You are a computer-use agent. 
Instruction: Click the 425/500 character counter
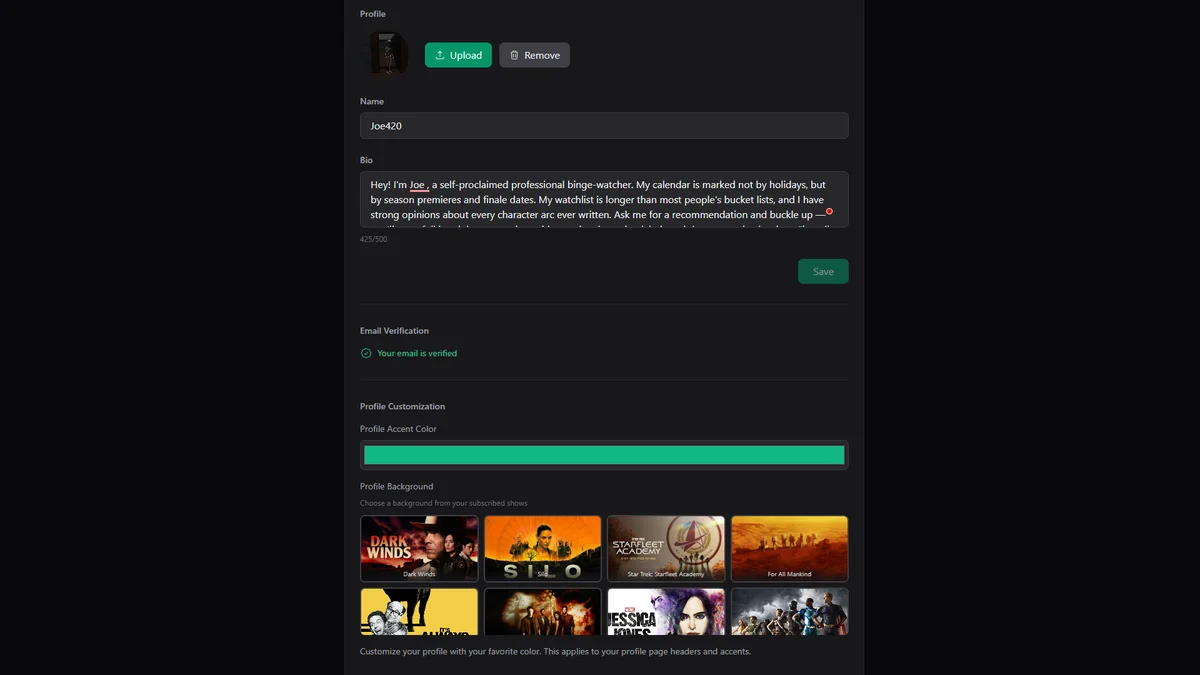pos(375,238)
